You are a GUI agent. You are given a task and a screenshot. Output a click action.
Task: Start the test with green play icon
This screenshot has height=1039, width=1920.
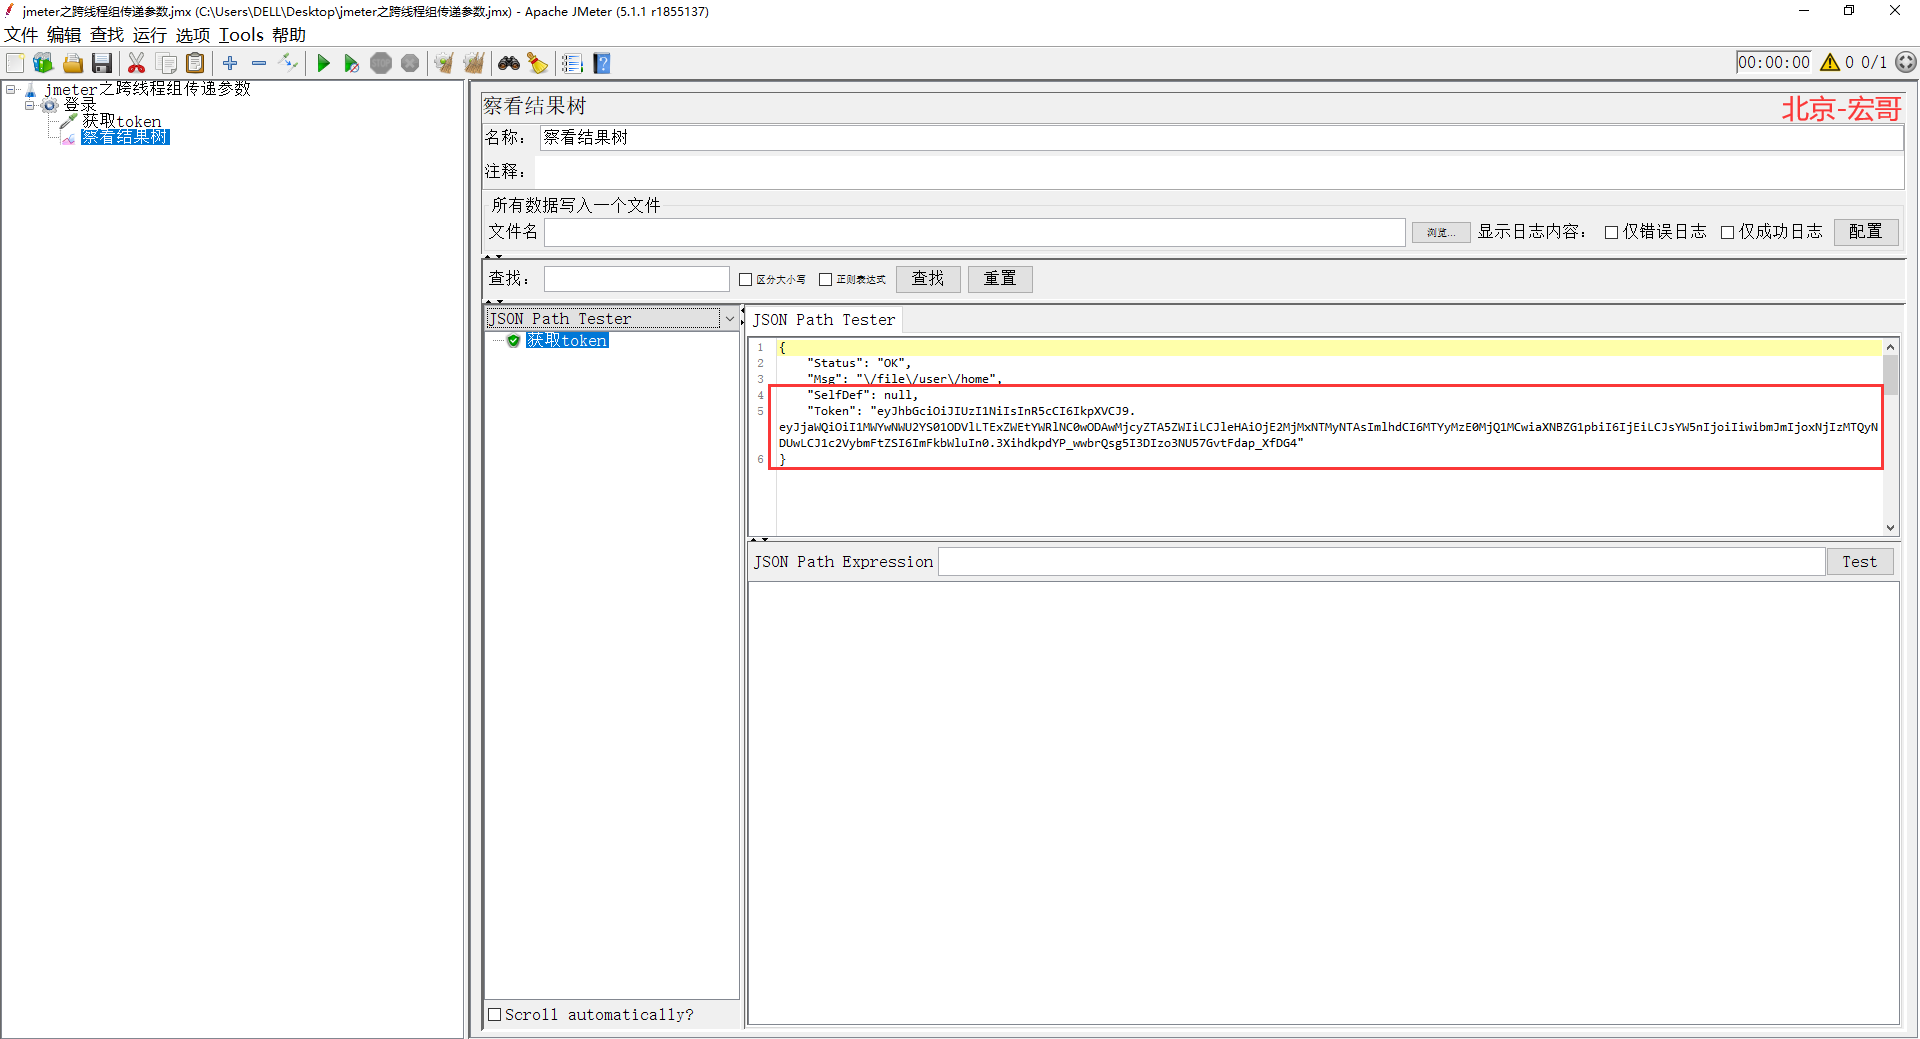coord(323,63)
